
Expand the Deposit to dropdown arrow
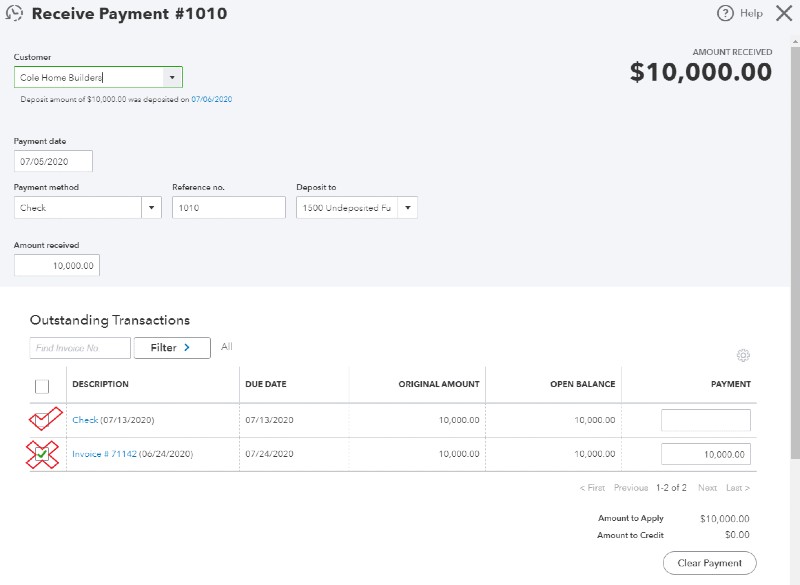pos(408,208)
